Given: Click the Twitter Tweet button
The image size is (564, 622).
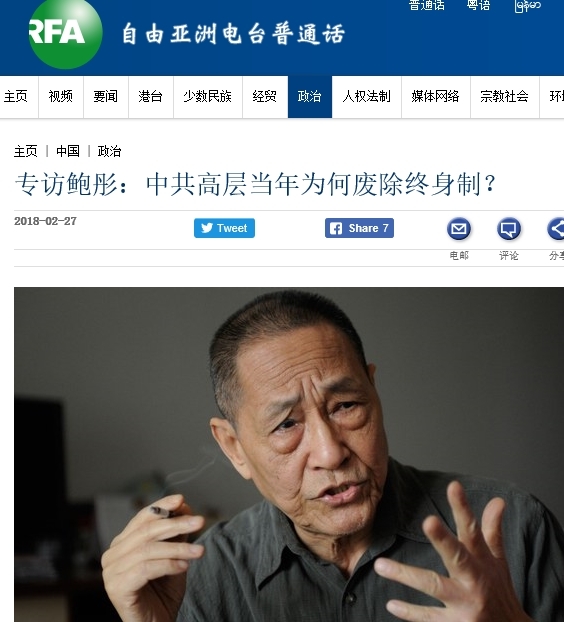Looking at the screenshot, I should click(224, 228).
